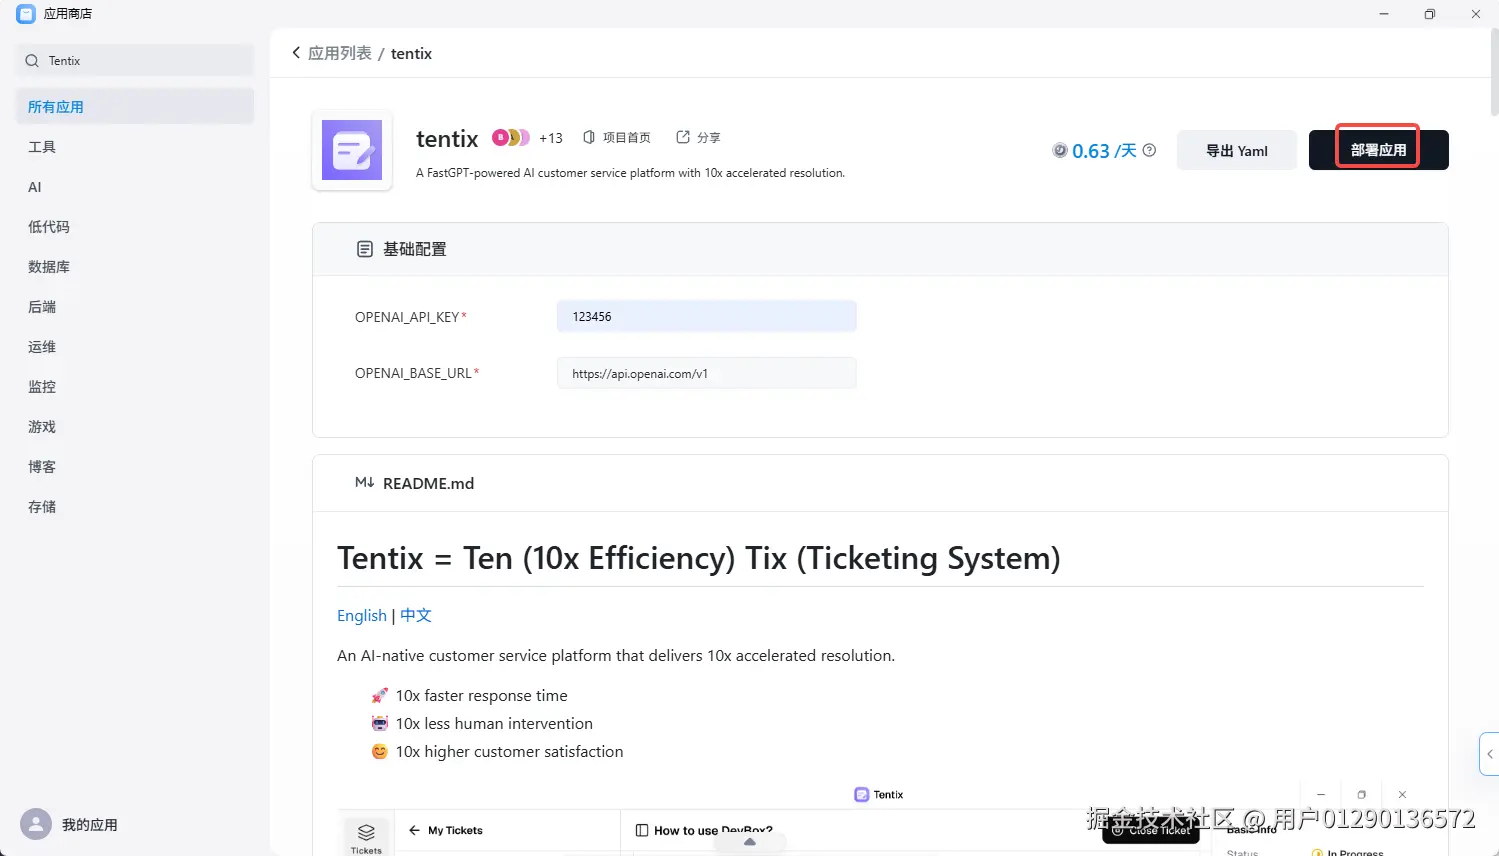Close the 应用商店 window
Screen dimensions: 1499x856
1476,14
